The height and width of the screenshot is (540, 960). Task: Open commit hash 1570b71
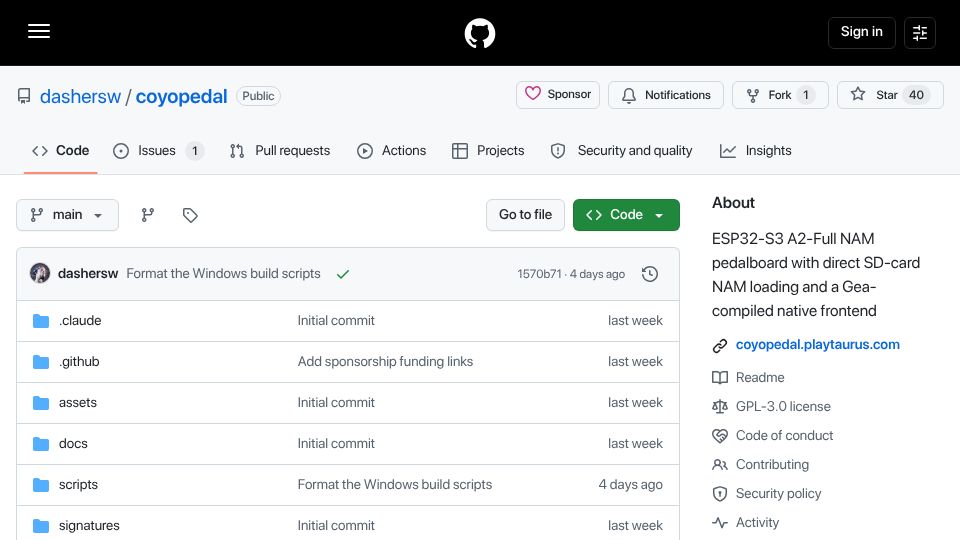point(539,274)
